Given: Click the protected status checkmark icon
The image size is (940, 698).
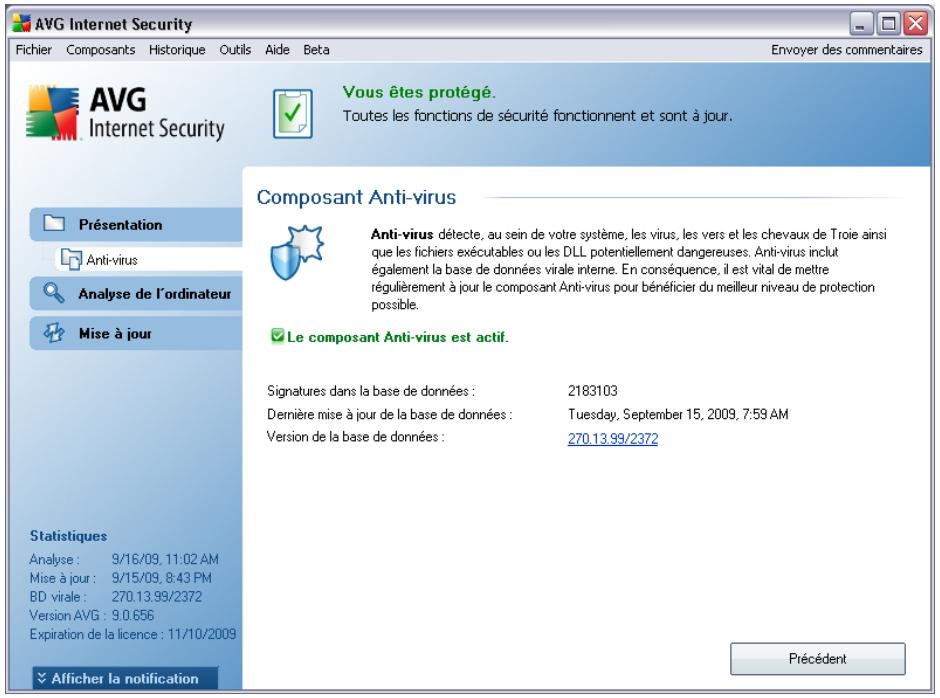Looking at the screenshot, I should pyautogui.click(x=293, y=114).
